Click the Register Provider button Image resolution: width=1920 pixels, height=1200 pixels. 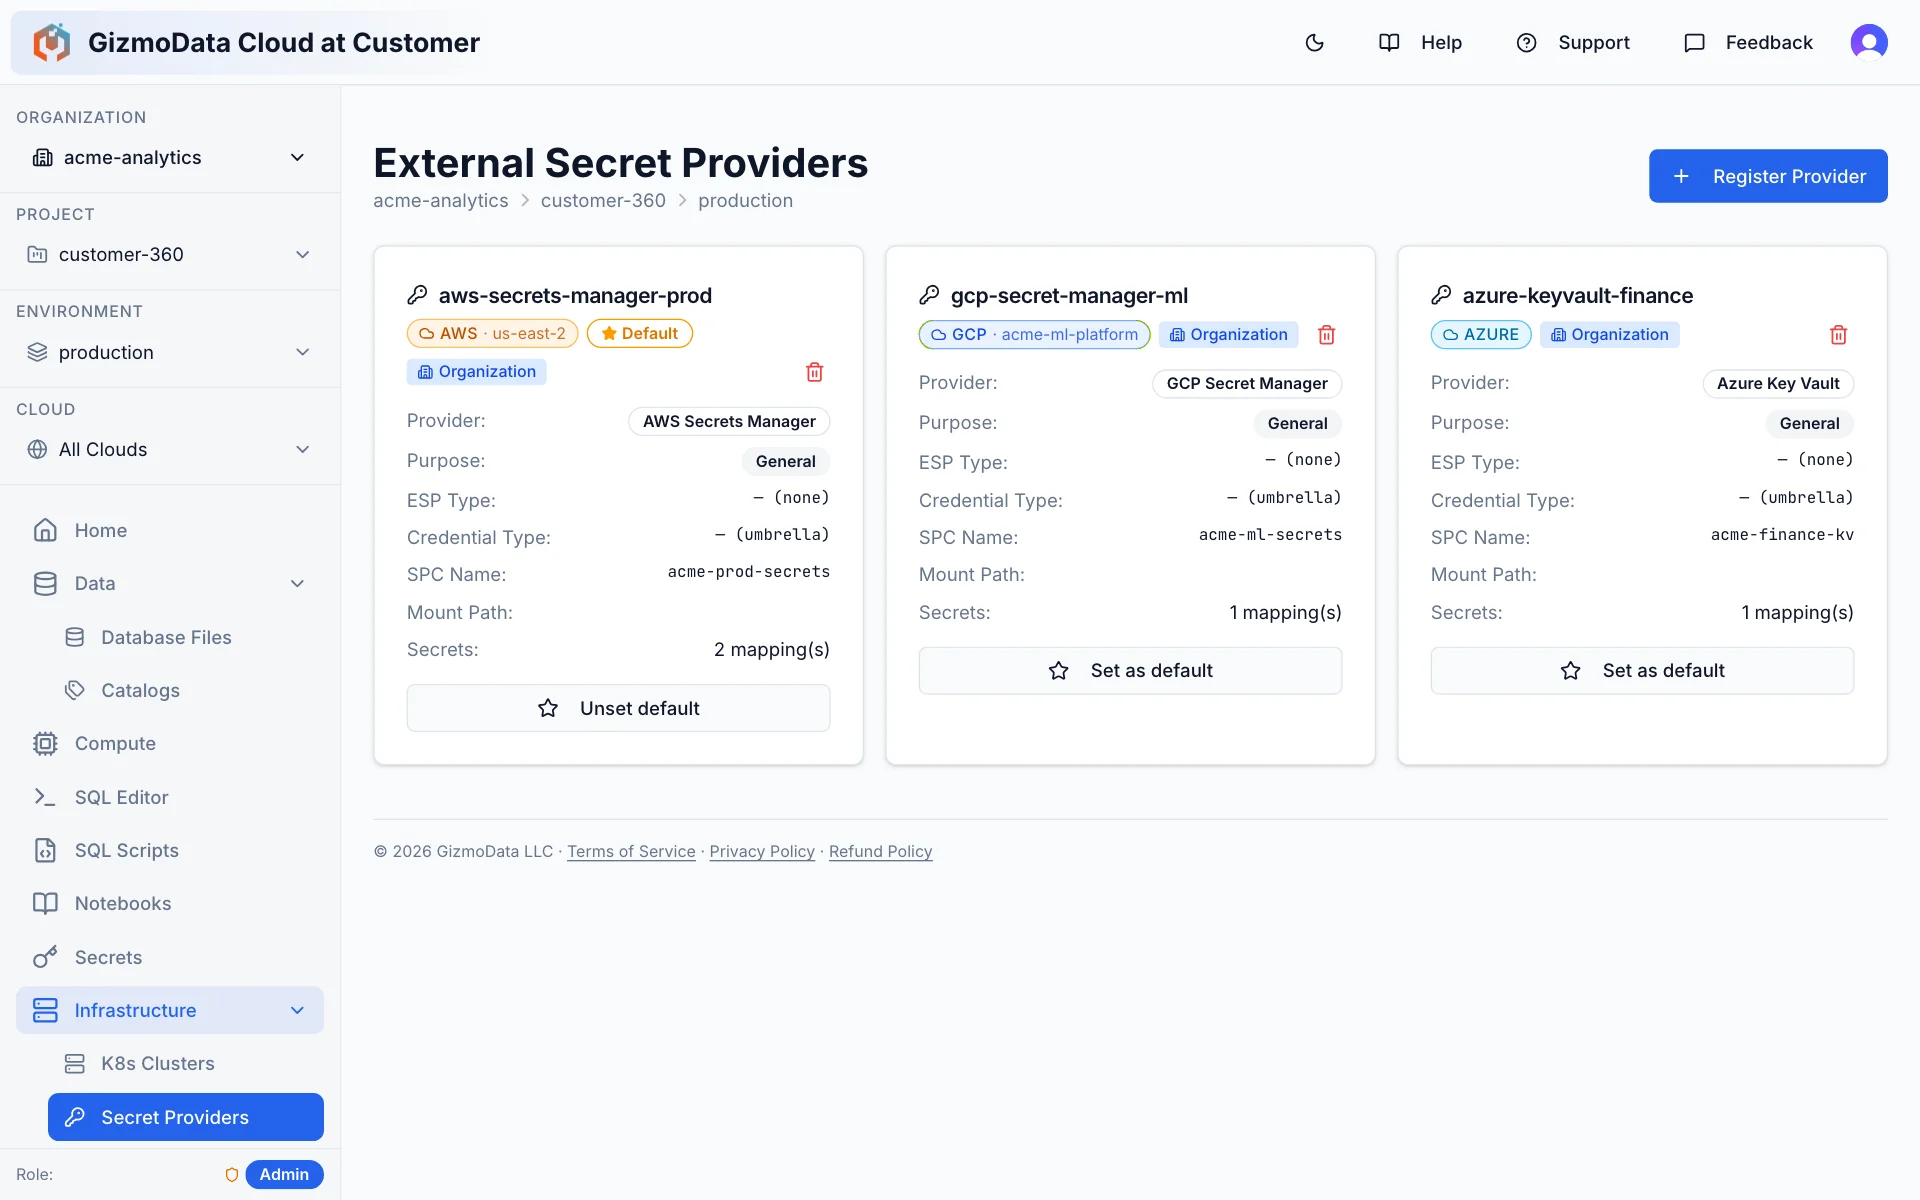1768,176
